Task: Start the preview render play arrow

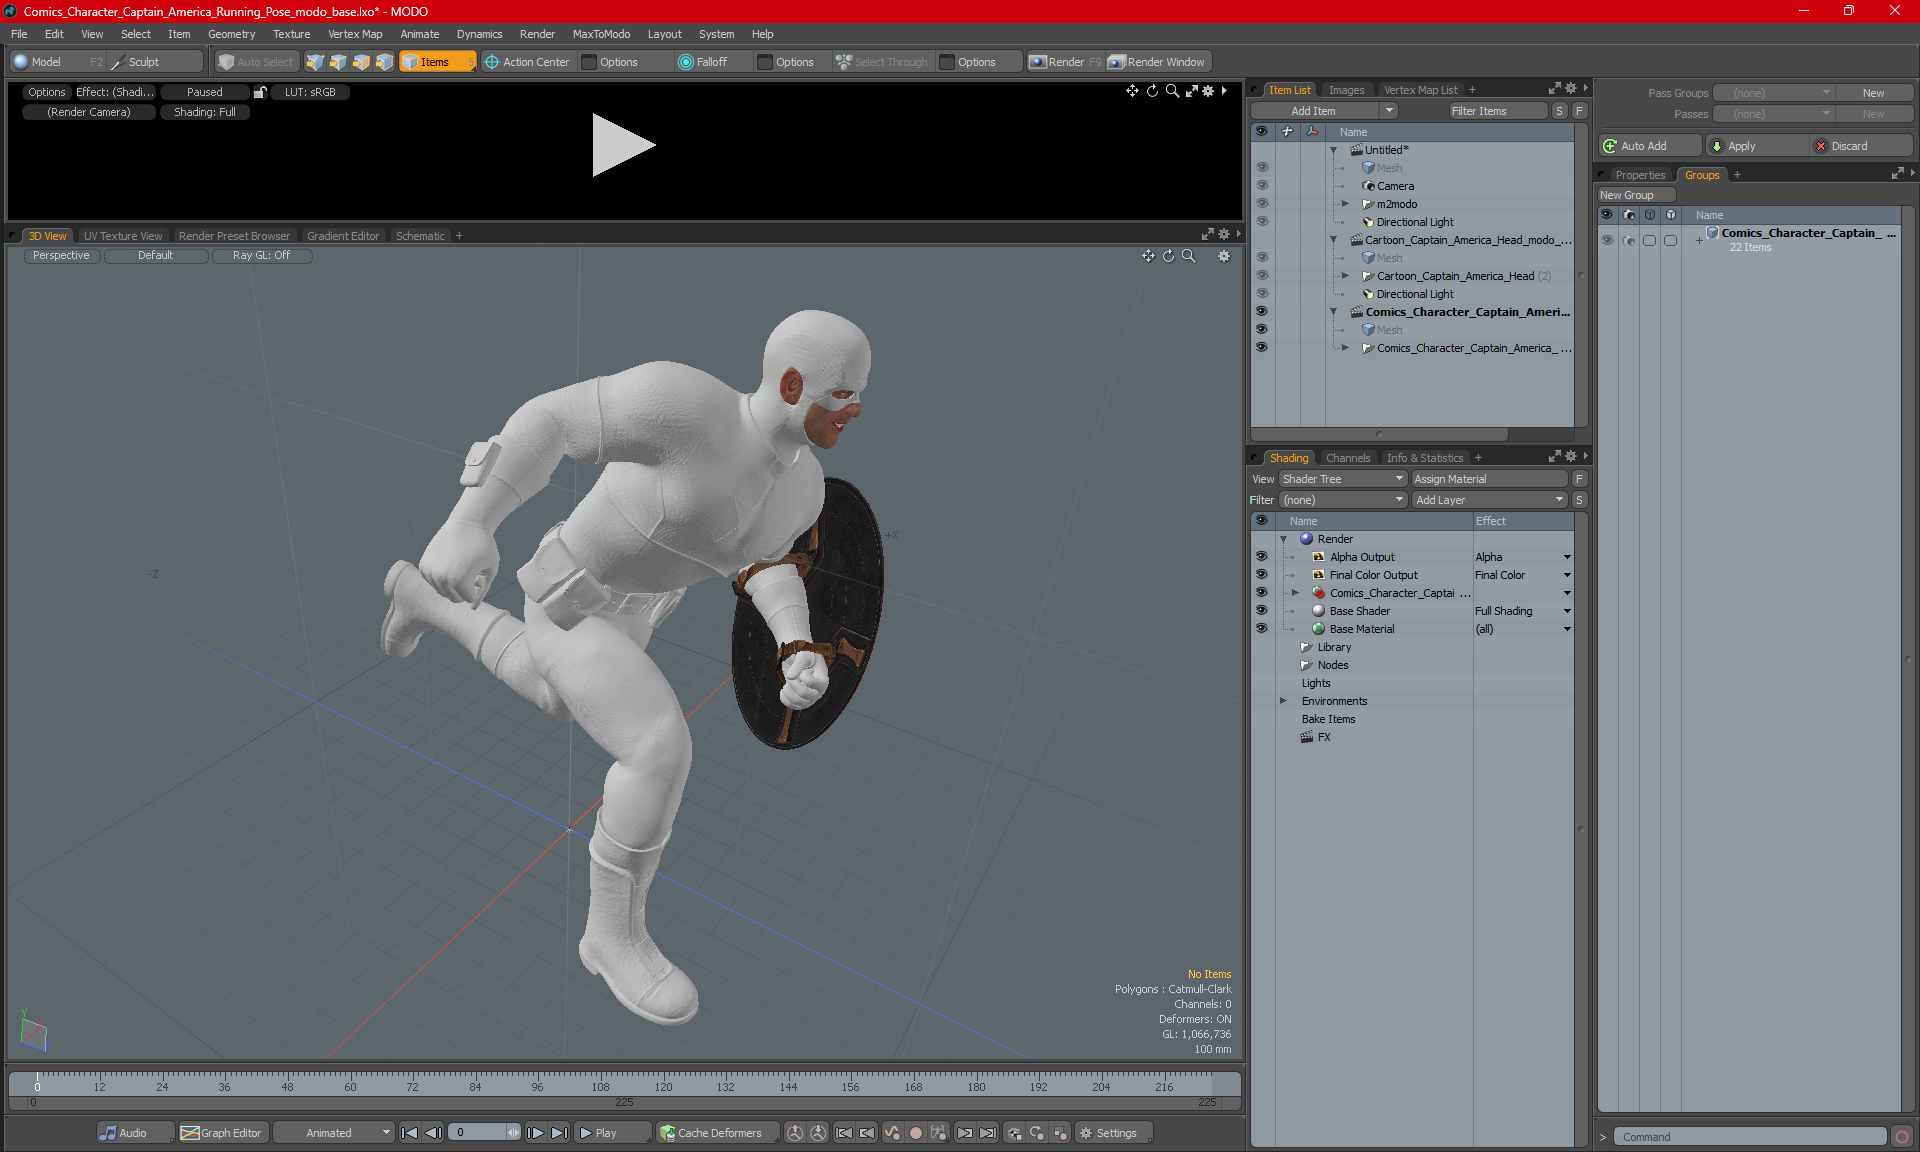Action: click(x=622, y=145)
